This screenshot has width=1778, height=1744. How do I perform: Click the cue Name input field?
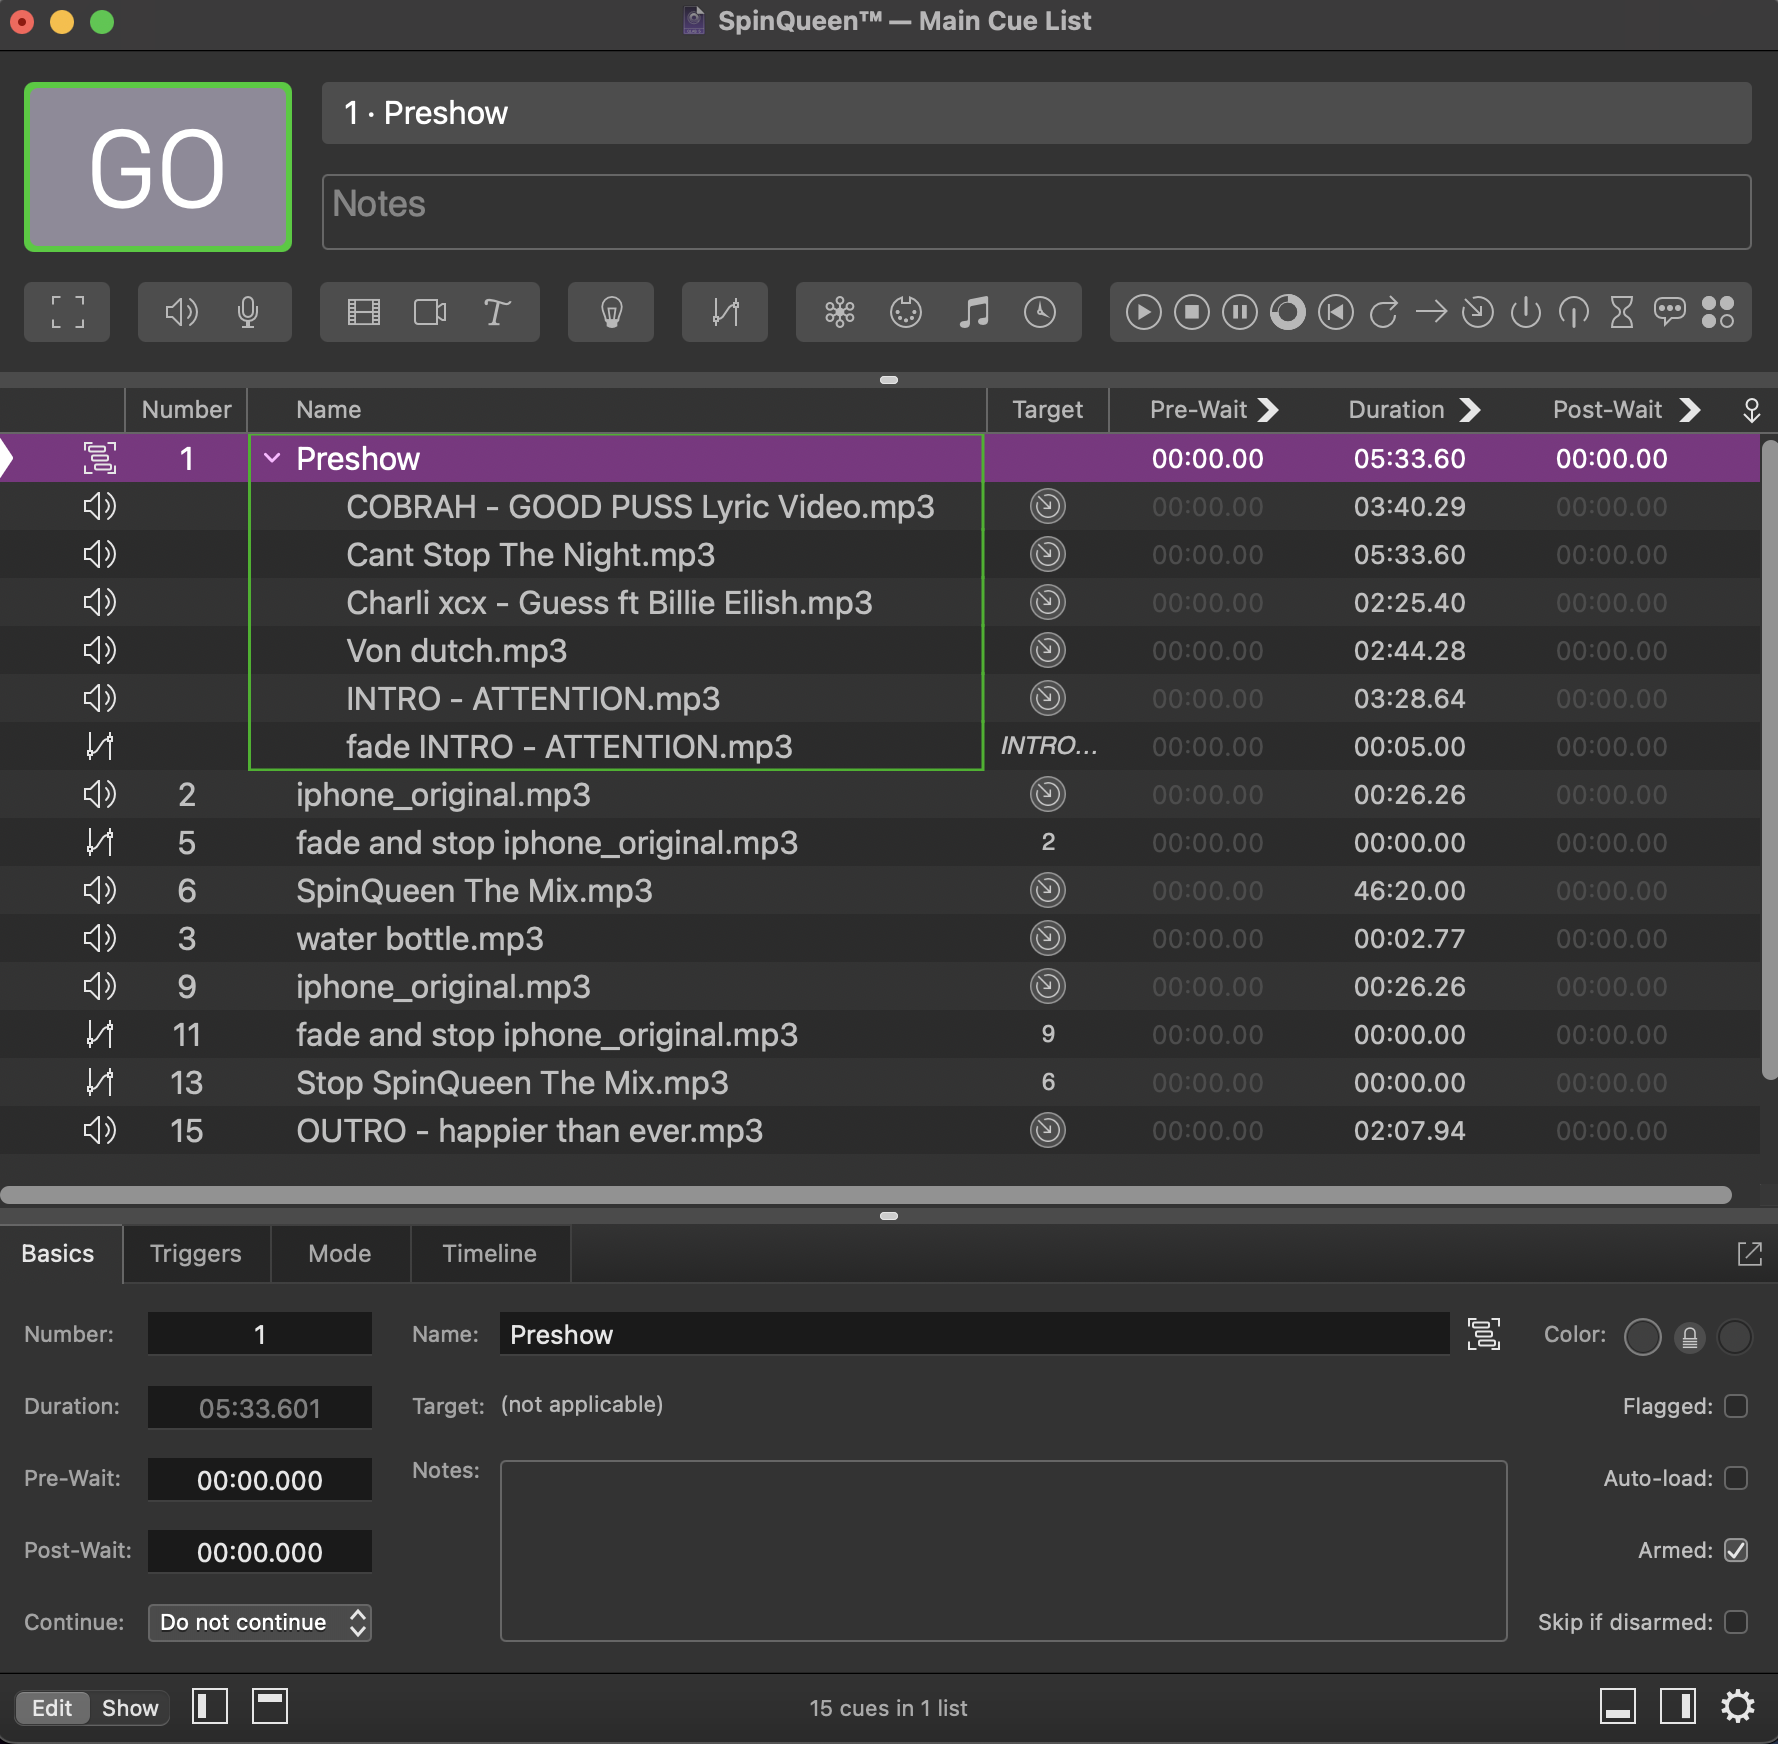[x=975, y=1334]
